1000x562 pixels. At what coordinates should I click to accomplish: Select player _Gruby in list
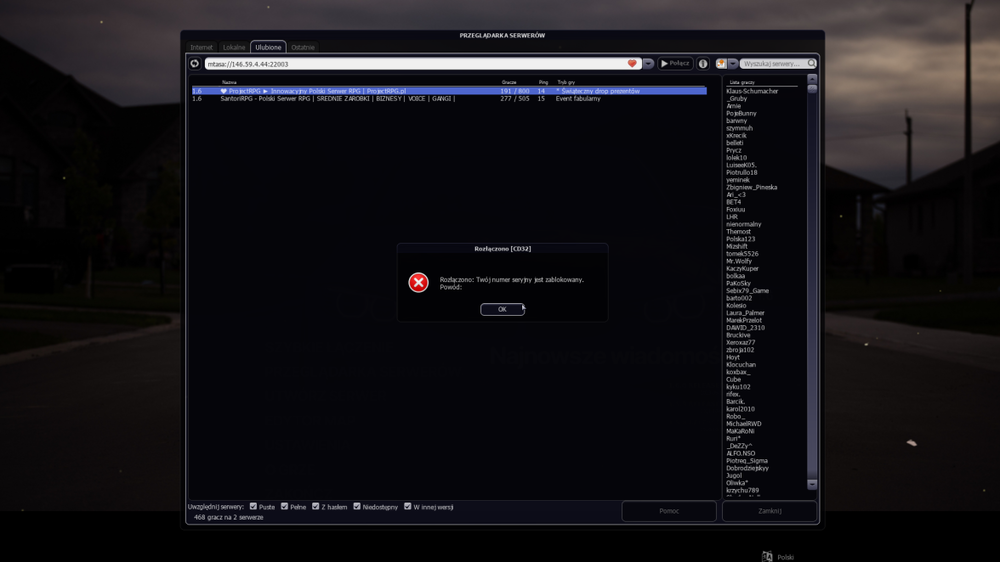click(x=737, y=99)
